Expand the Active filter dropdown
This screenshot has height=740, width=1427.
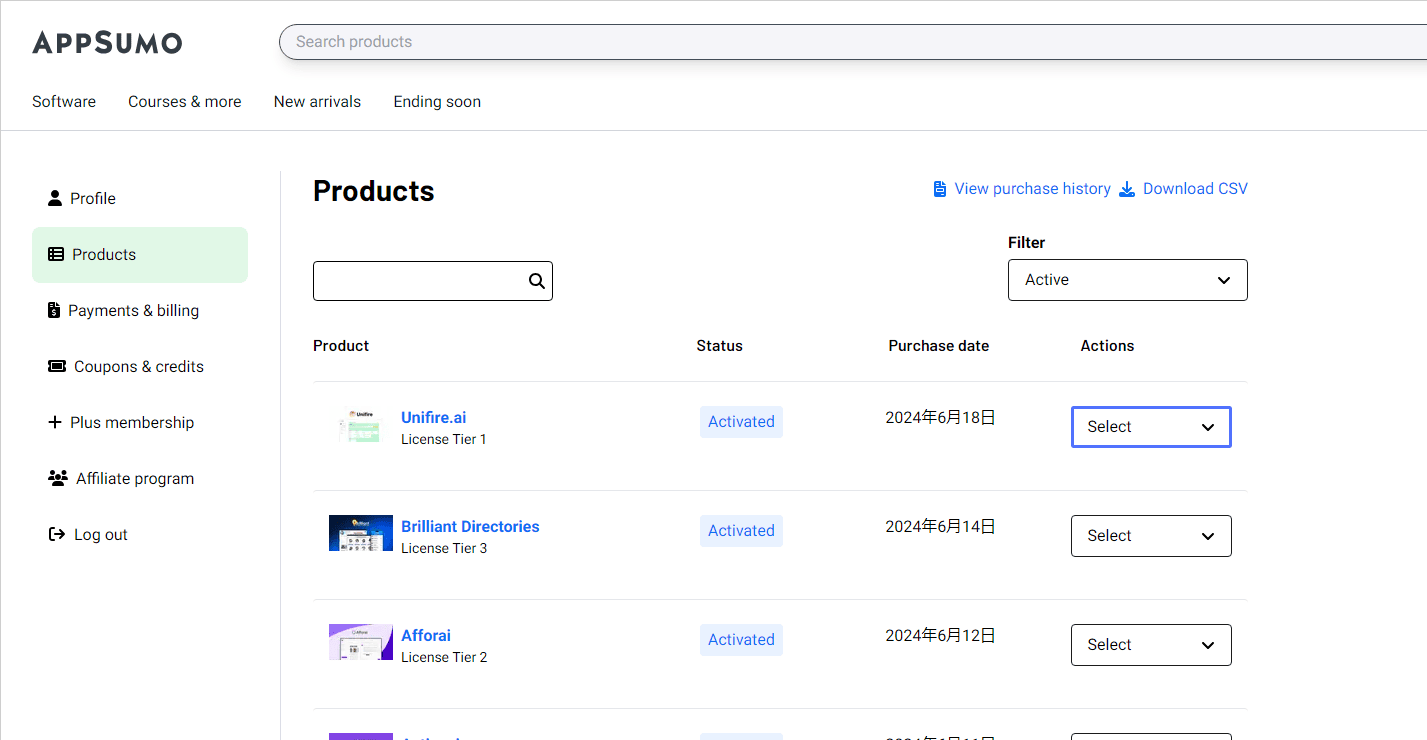[1127, 280]
